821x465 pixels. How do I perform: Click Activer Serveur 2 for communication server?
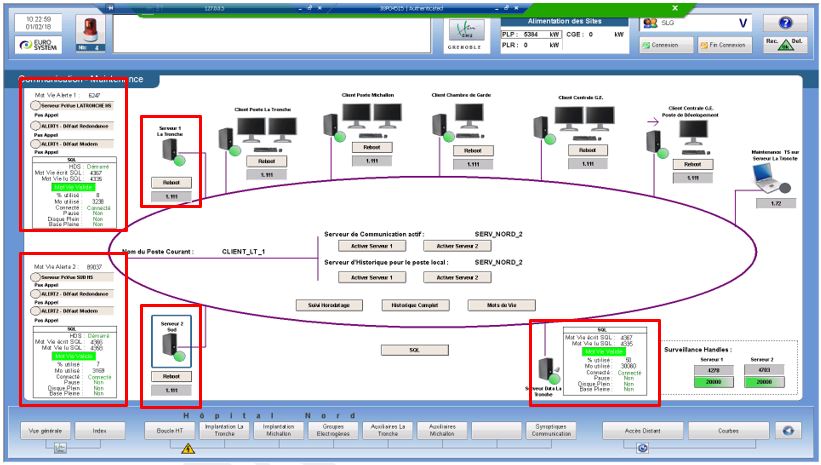click(x=449, y=245)
